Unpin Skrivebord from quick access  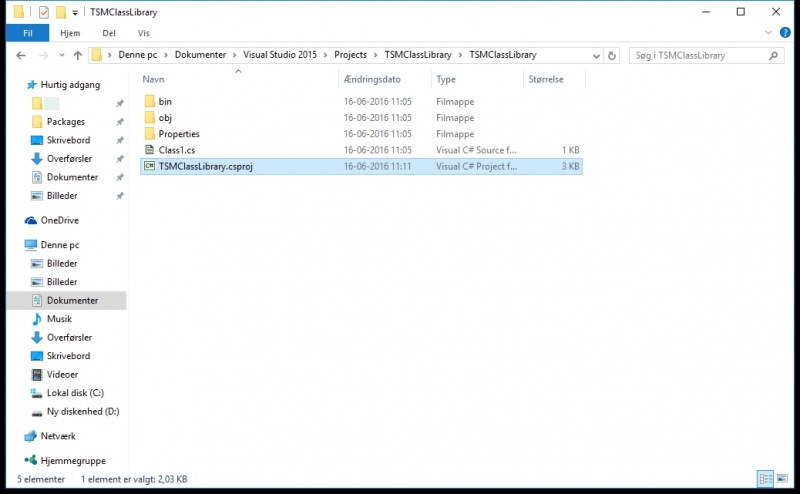click(120, 140)
